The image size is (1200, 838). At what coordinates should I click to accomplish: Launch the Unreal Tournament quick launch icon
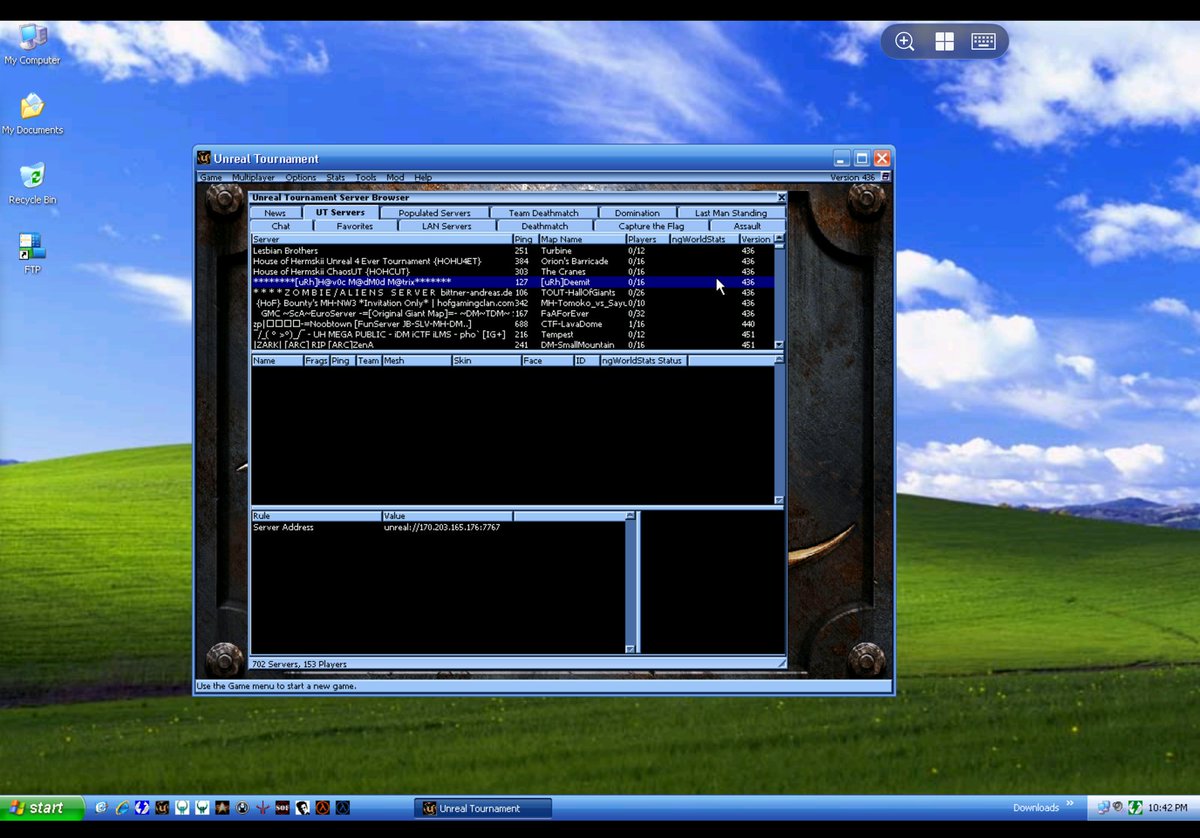tap(162, 807)
